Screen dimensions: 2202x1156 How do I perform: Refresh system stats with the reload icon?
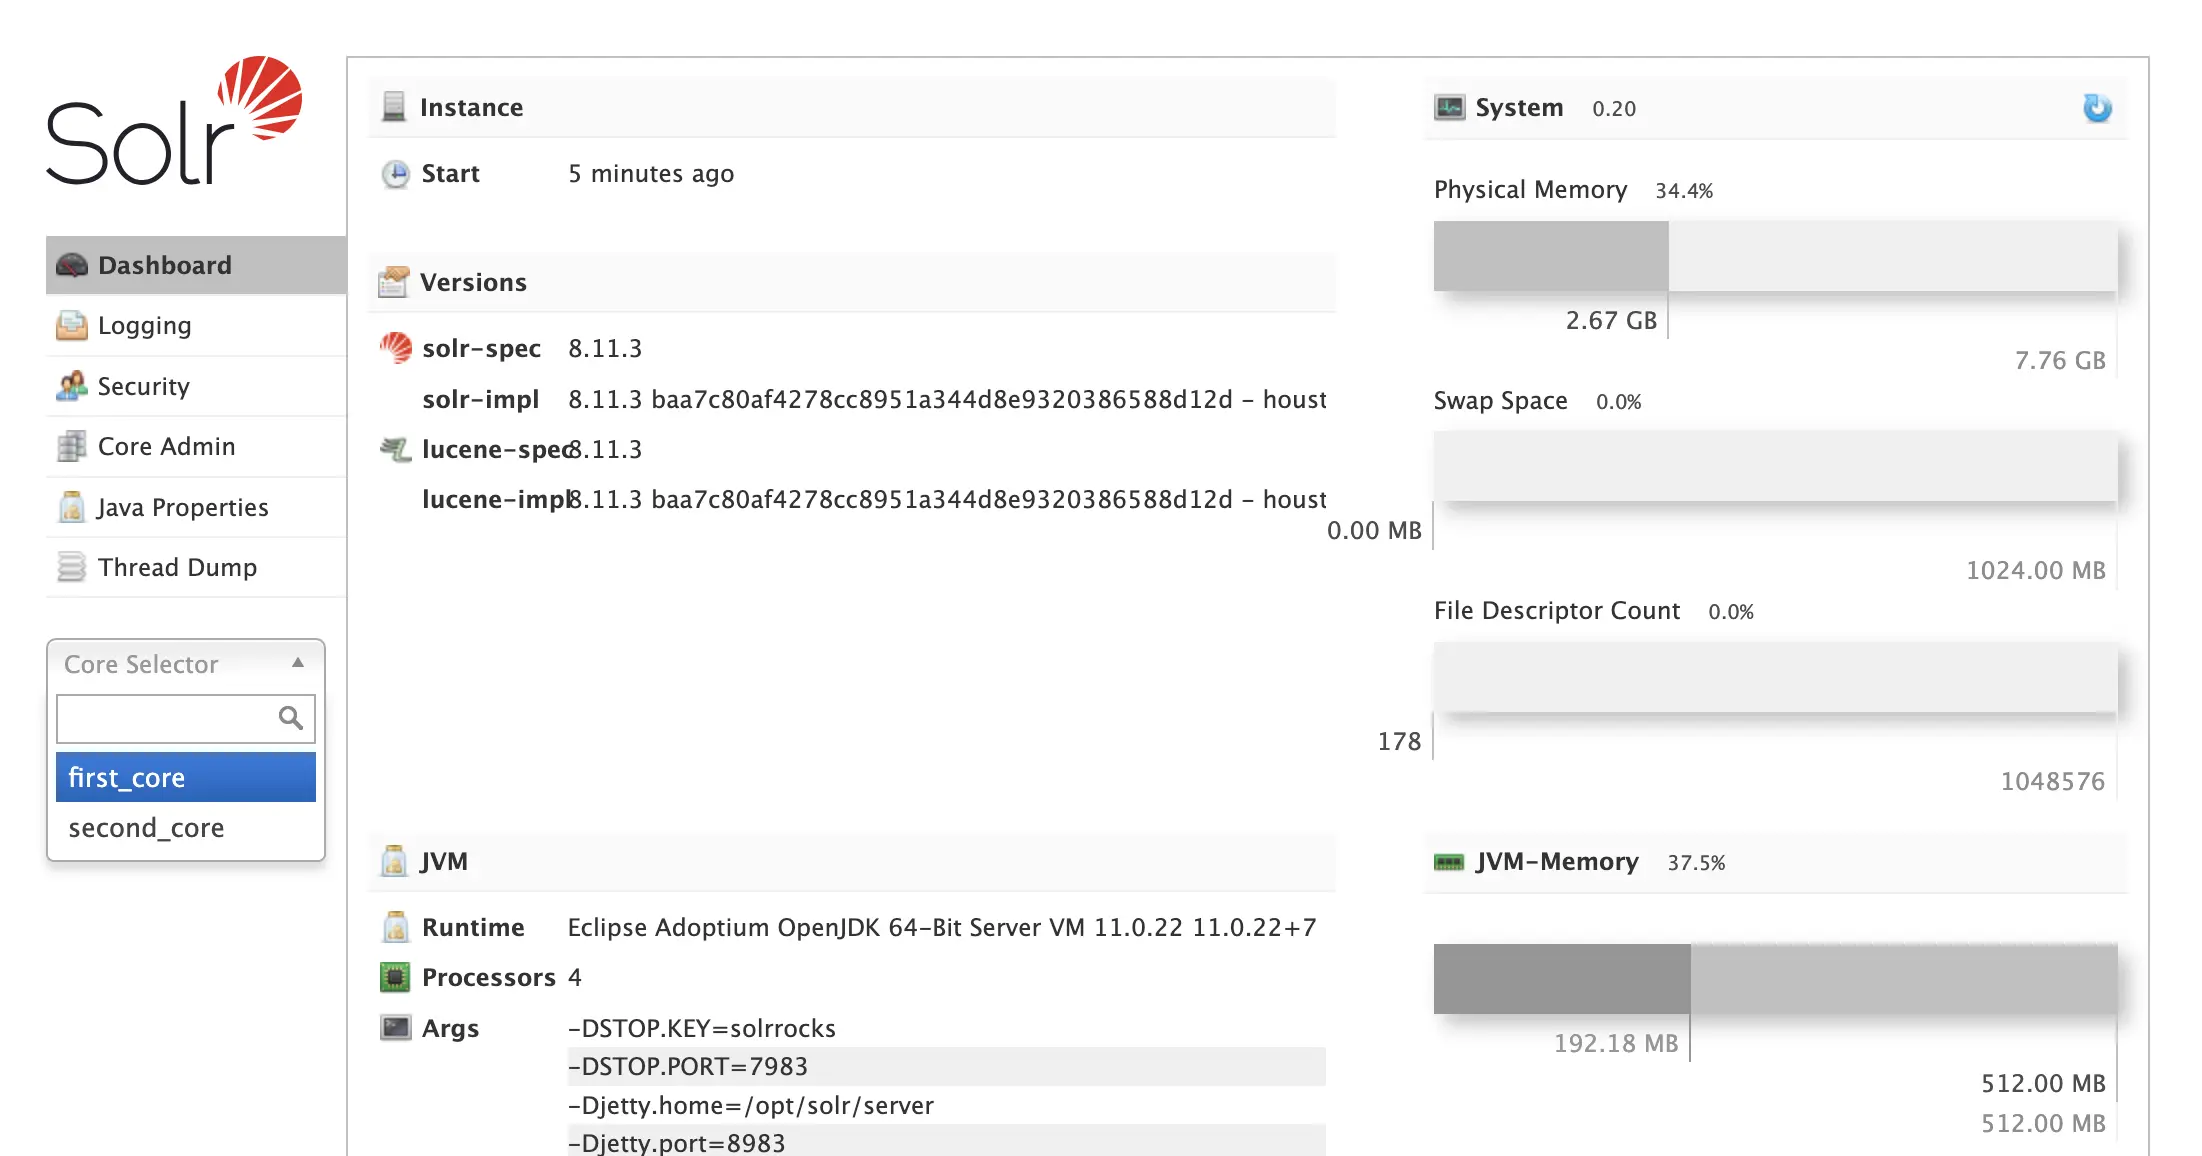[2097, 108]
